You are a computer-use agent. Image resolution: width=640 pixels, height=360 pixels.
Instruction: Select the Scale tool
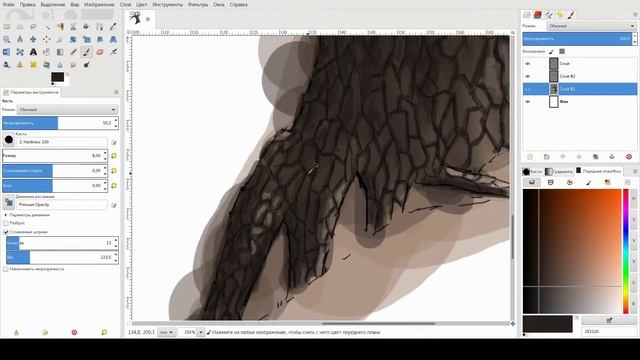pyautogui.click(x=87, y=40)
